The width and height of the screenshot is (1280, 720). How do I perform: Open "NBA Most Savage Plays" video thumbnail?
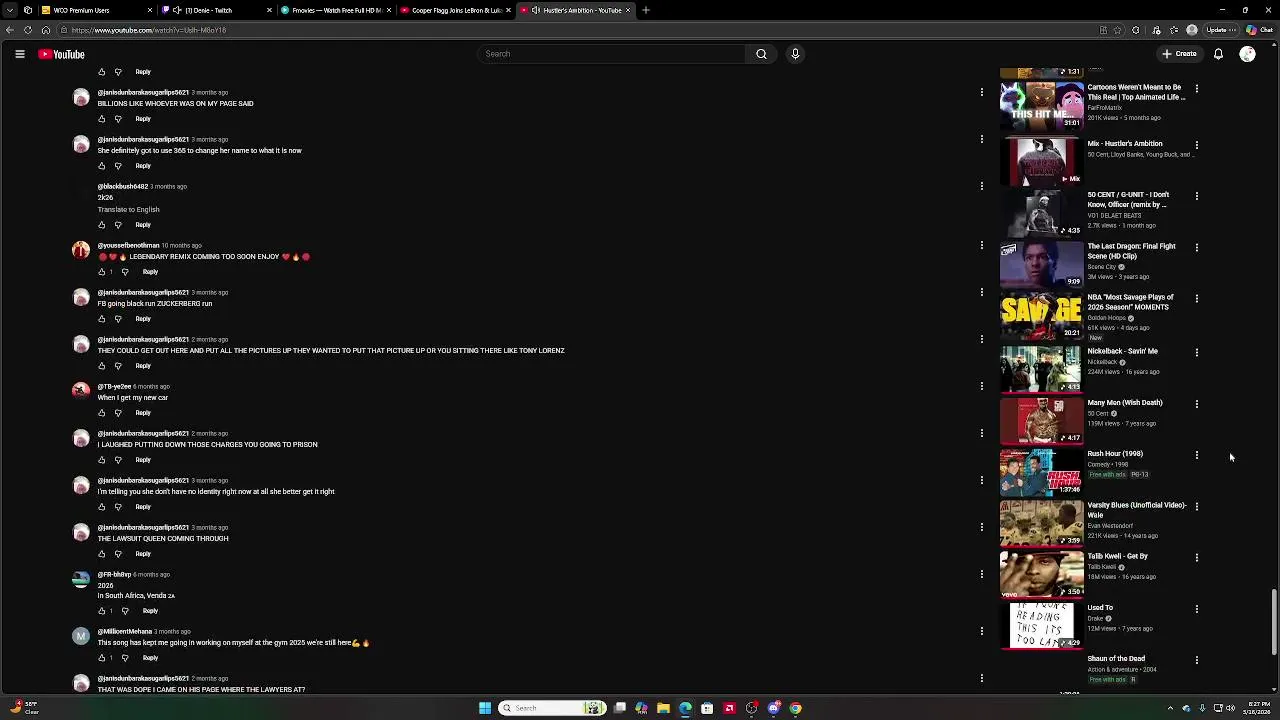coord(1041,317)
